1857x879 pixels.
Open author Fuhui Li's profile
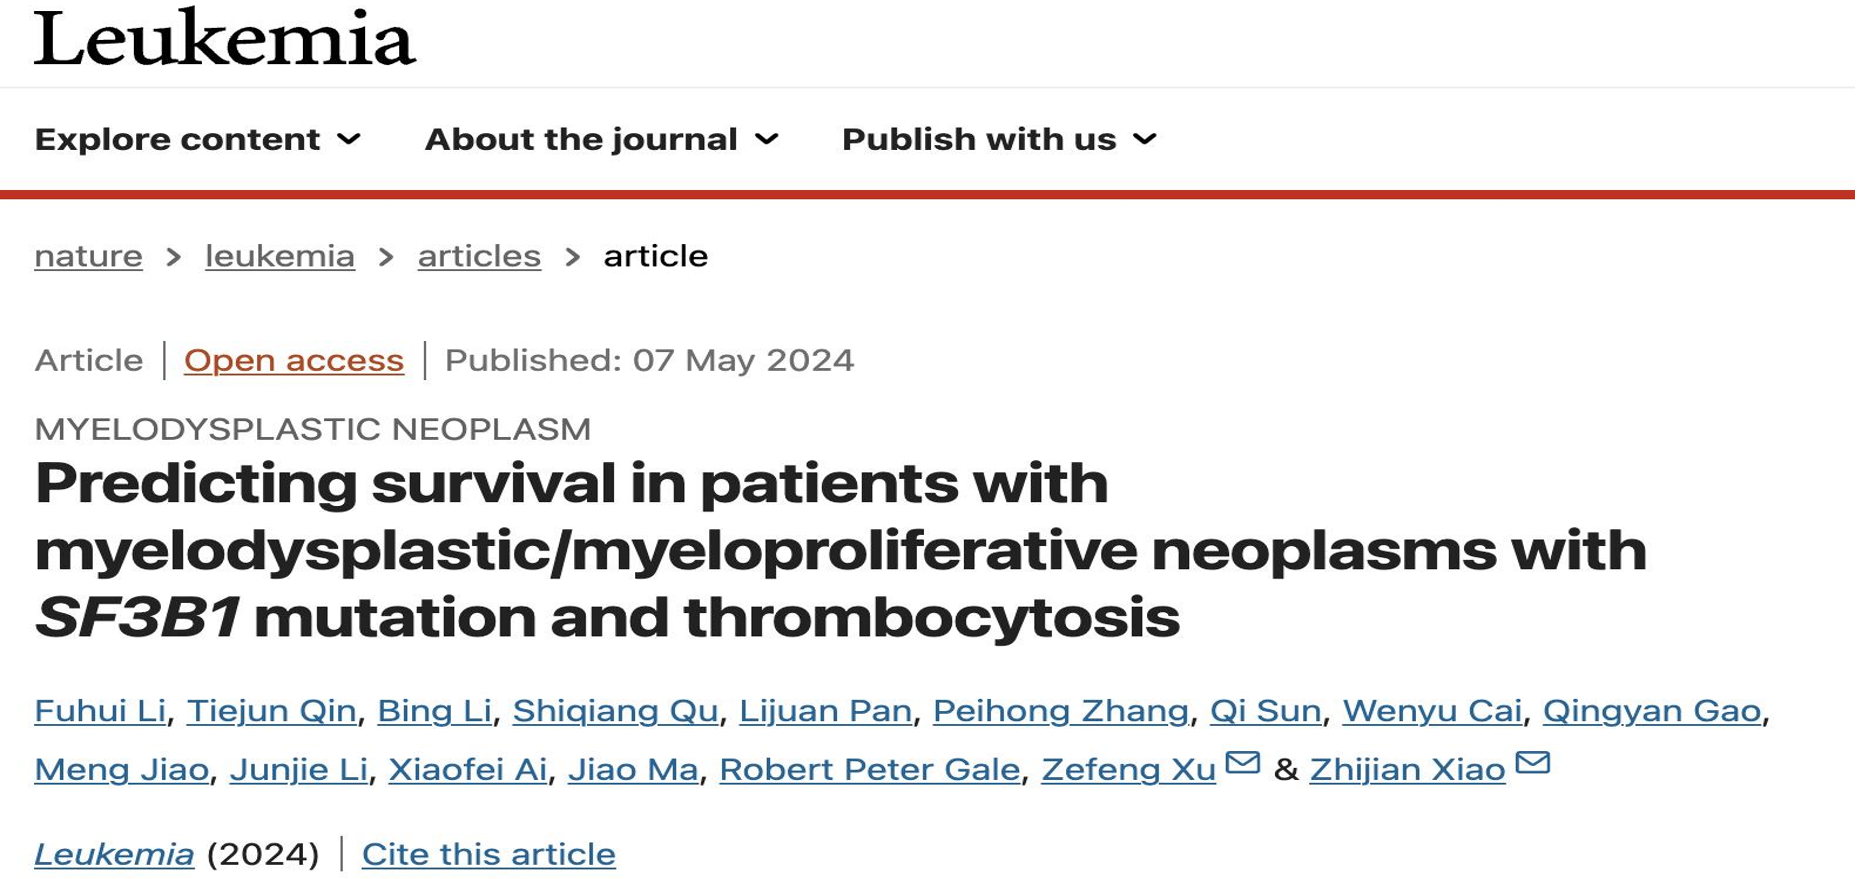pos(100,711)
